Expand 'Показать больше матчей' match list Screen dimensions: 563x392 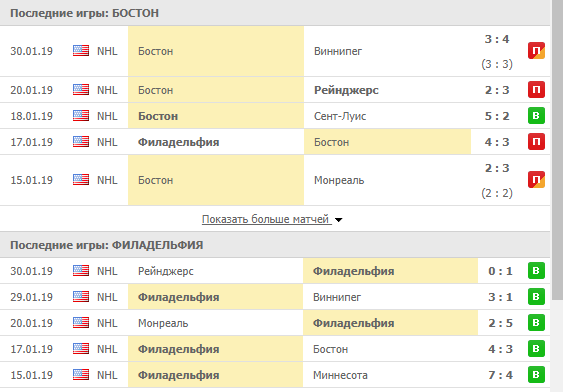265,219
